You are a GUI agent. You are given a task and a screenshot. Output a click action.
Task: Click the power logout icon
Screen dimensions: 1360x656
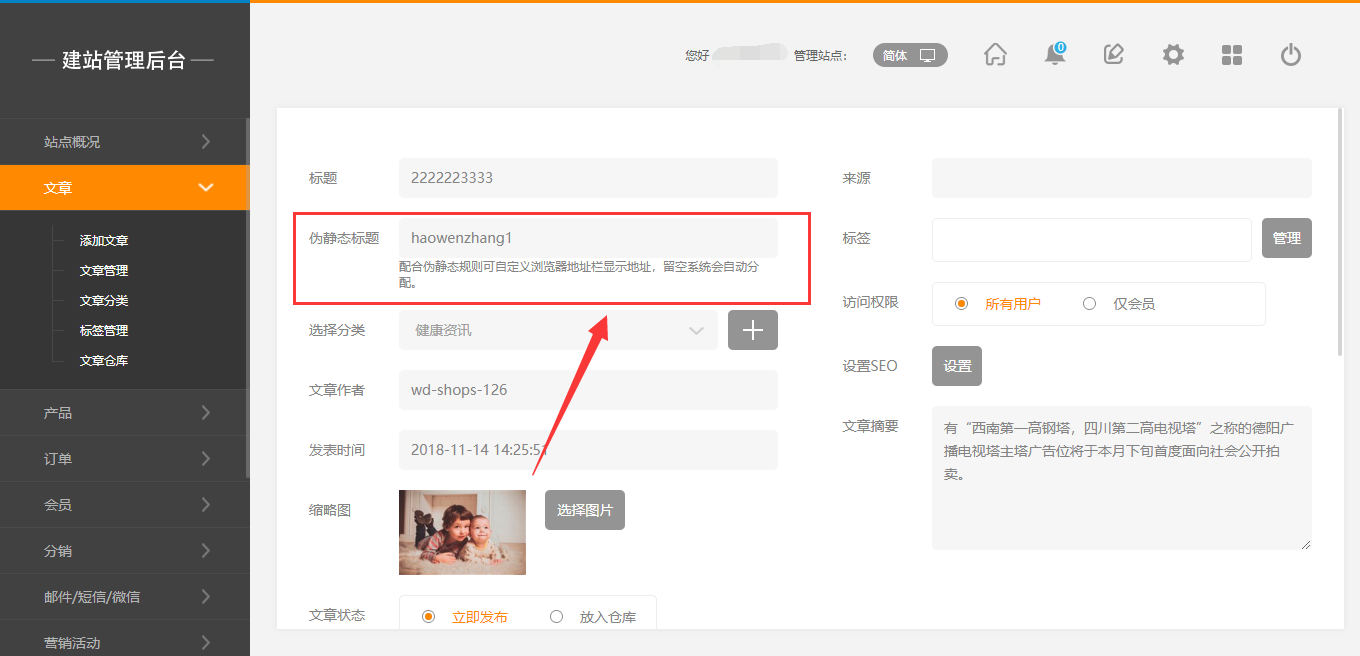(x=1291, y=55)
